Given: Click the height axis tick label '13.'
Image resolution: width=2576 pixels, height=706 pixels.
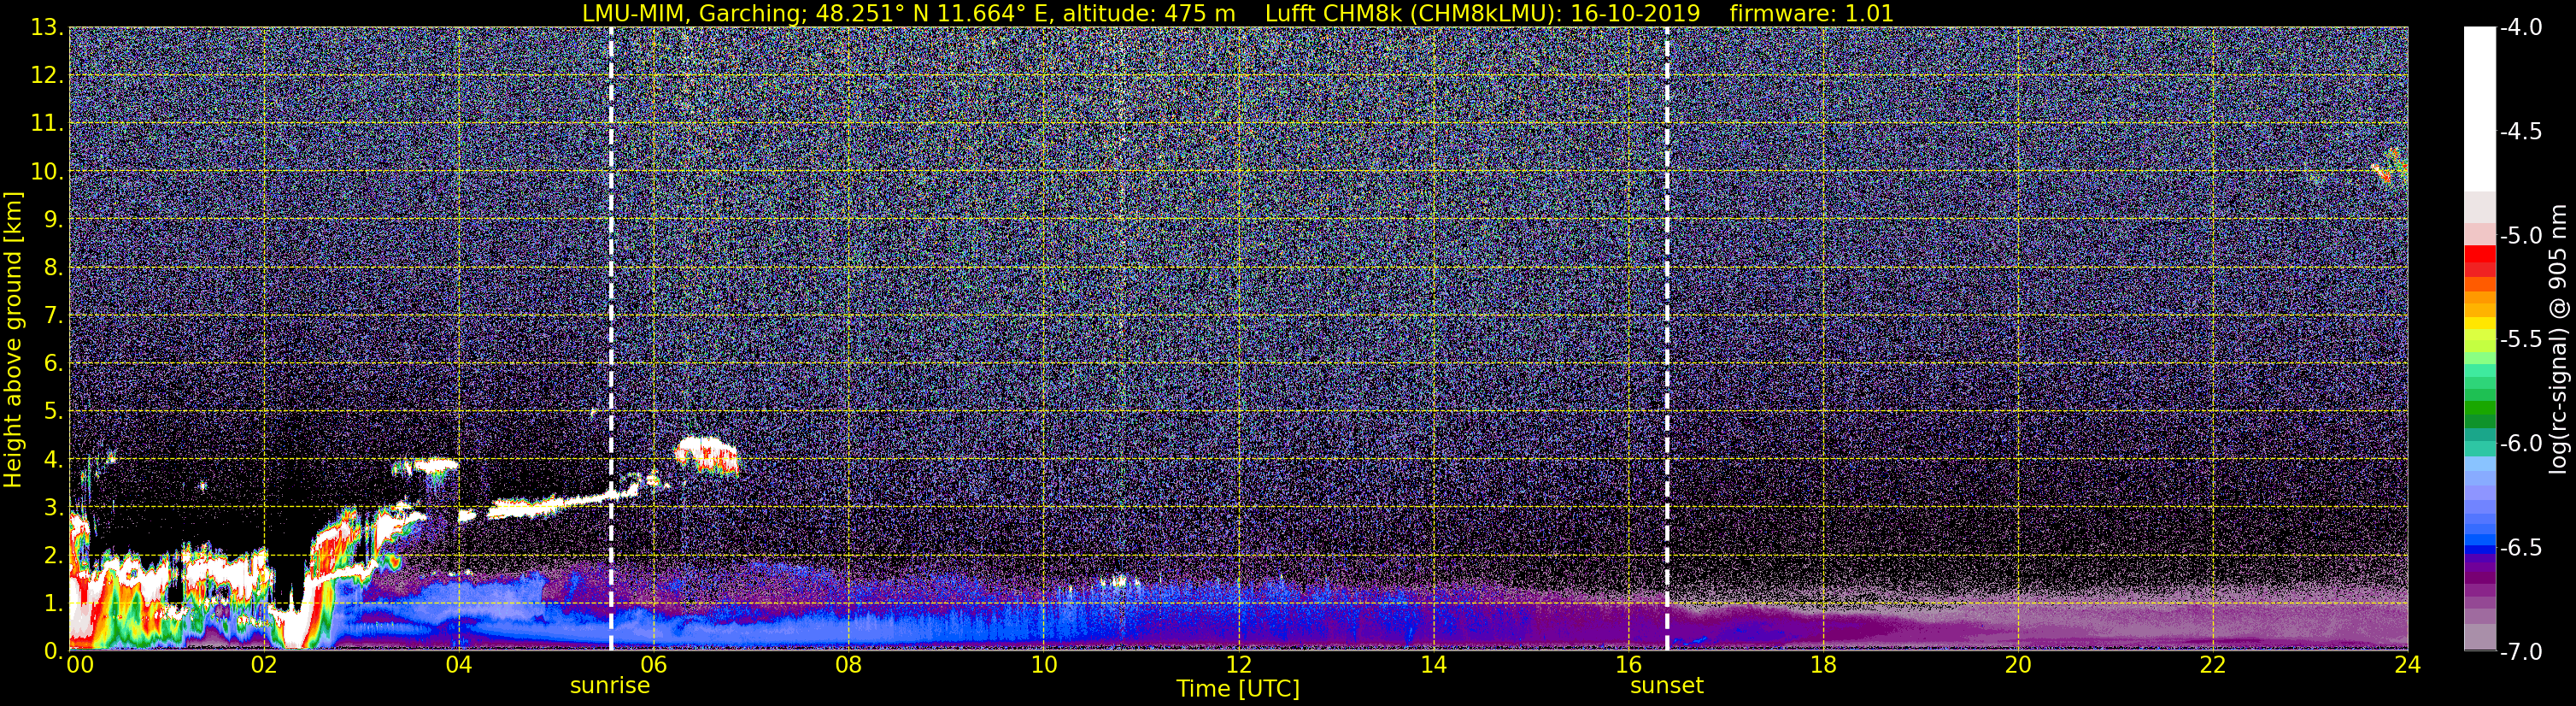Looking at the screenshot, I should (x=46, y=28).
